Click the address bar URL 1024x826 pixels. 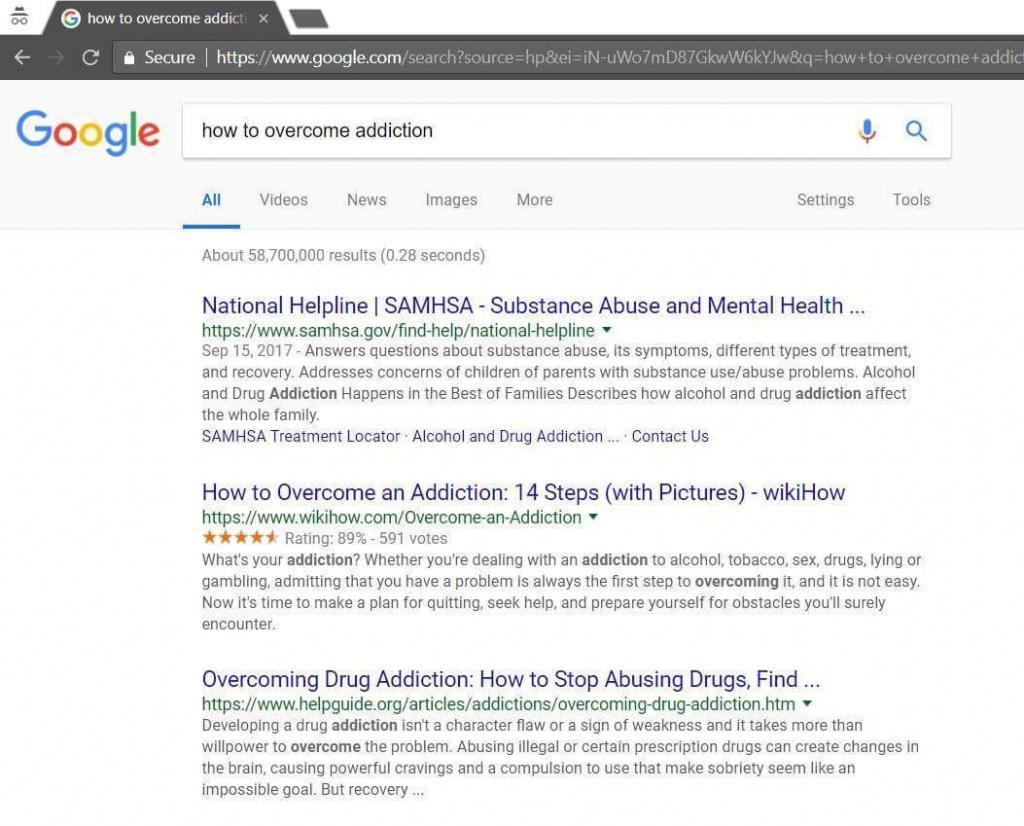point(619,57)
